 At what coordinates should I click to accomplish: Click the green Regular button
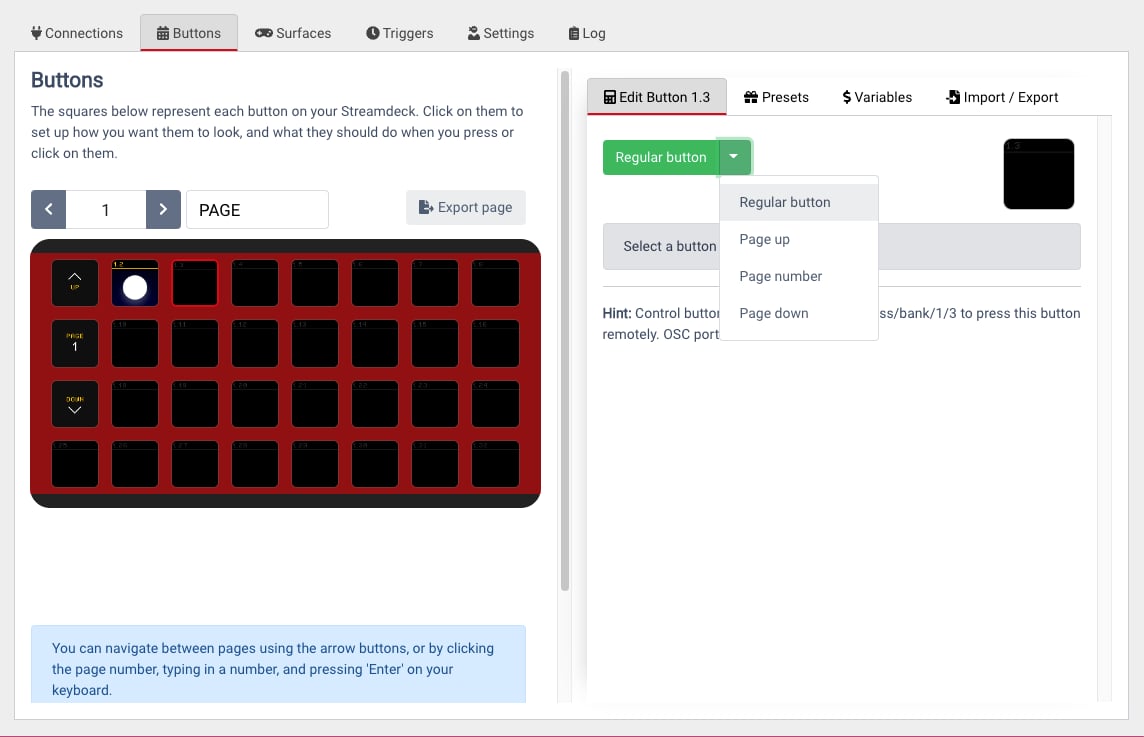660,157
